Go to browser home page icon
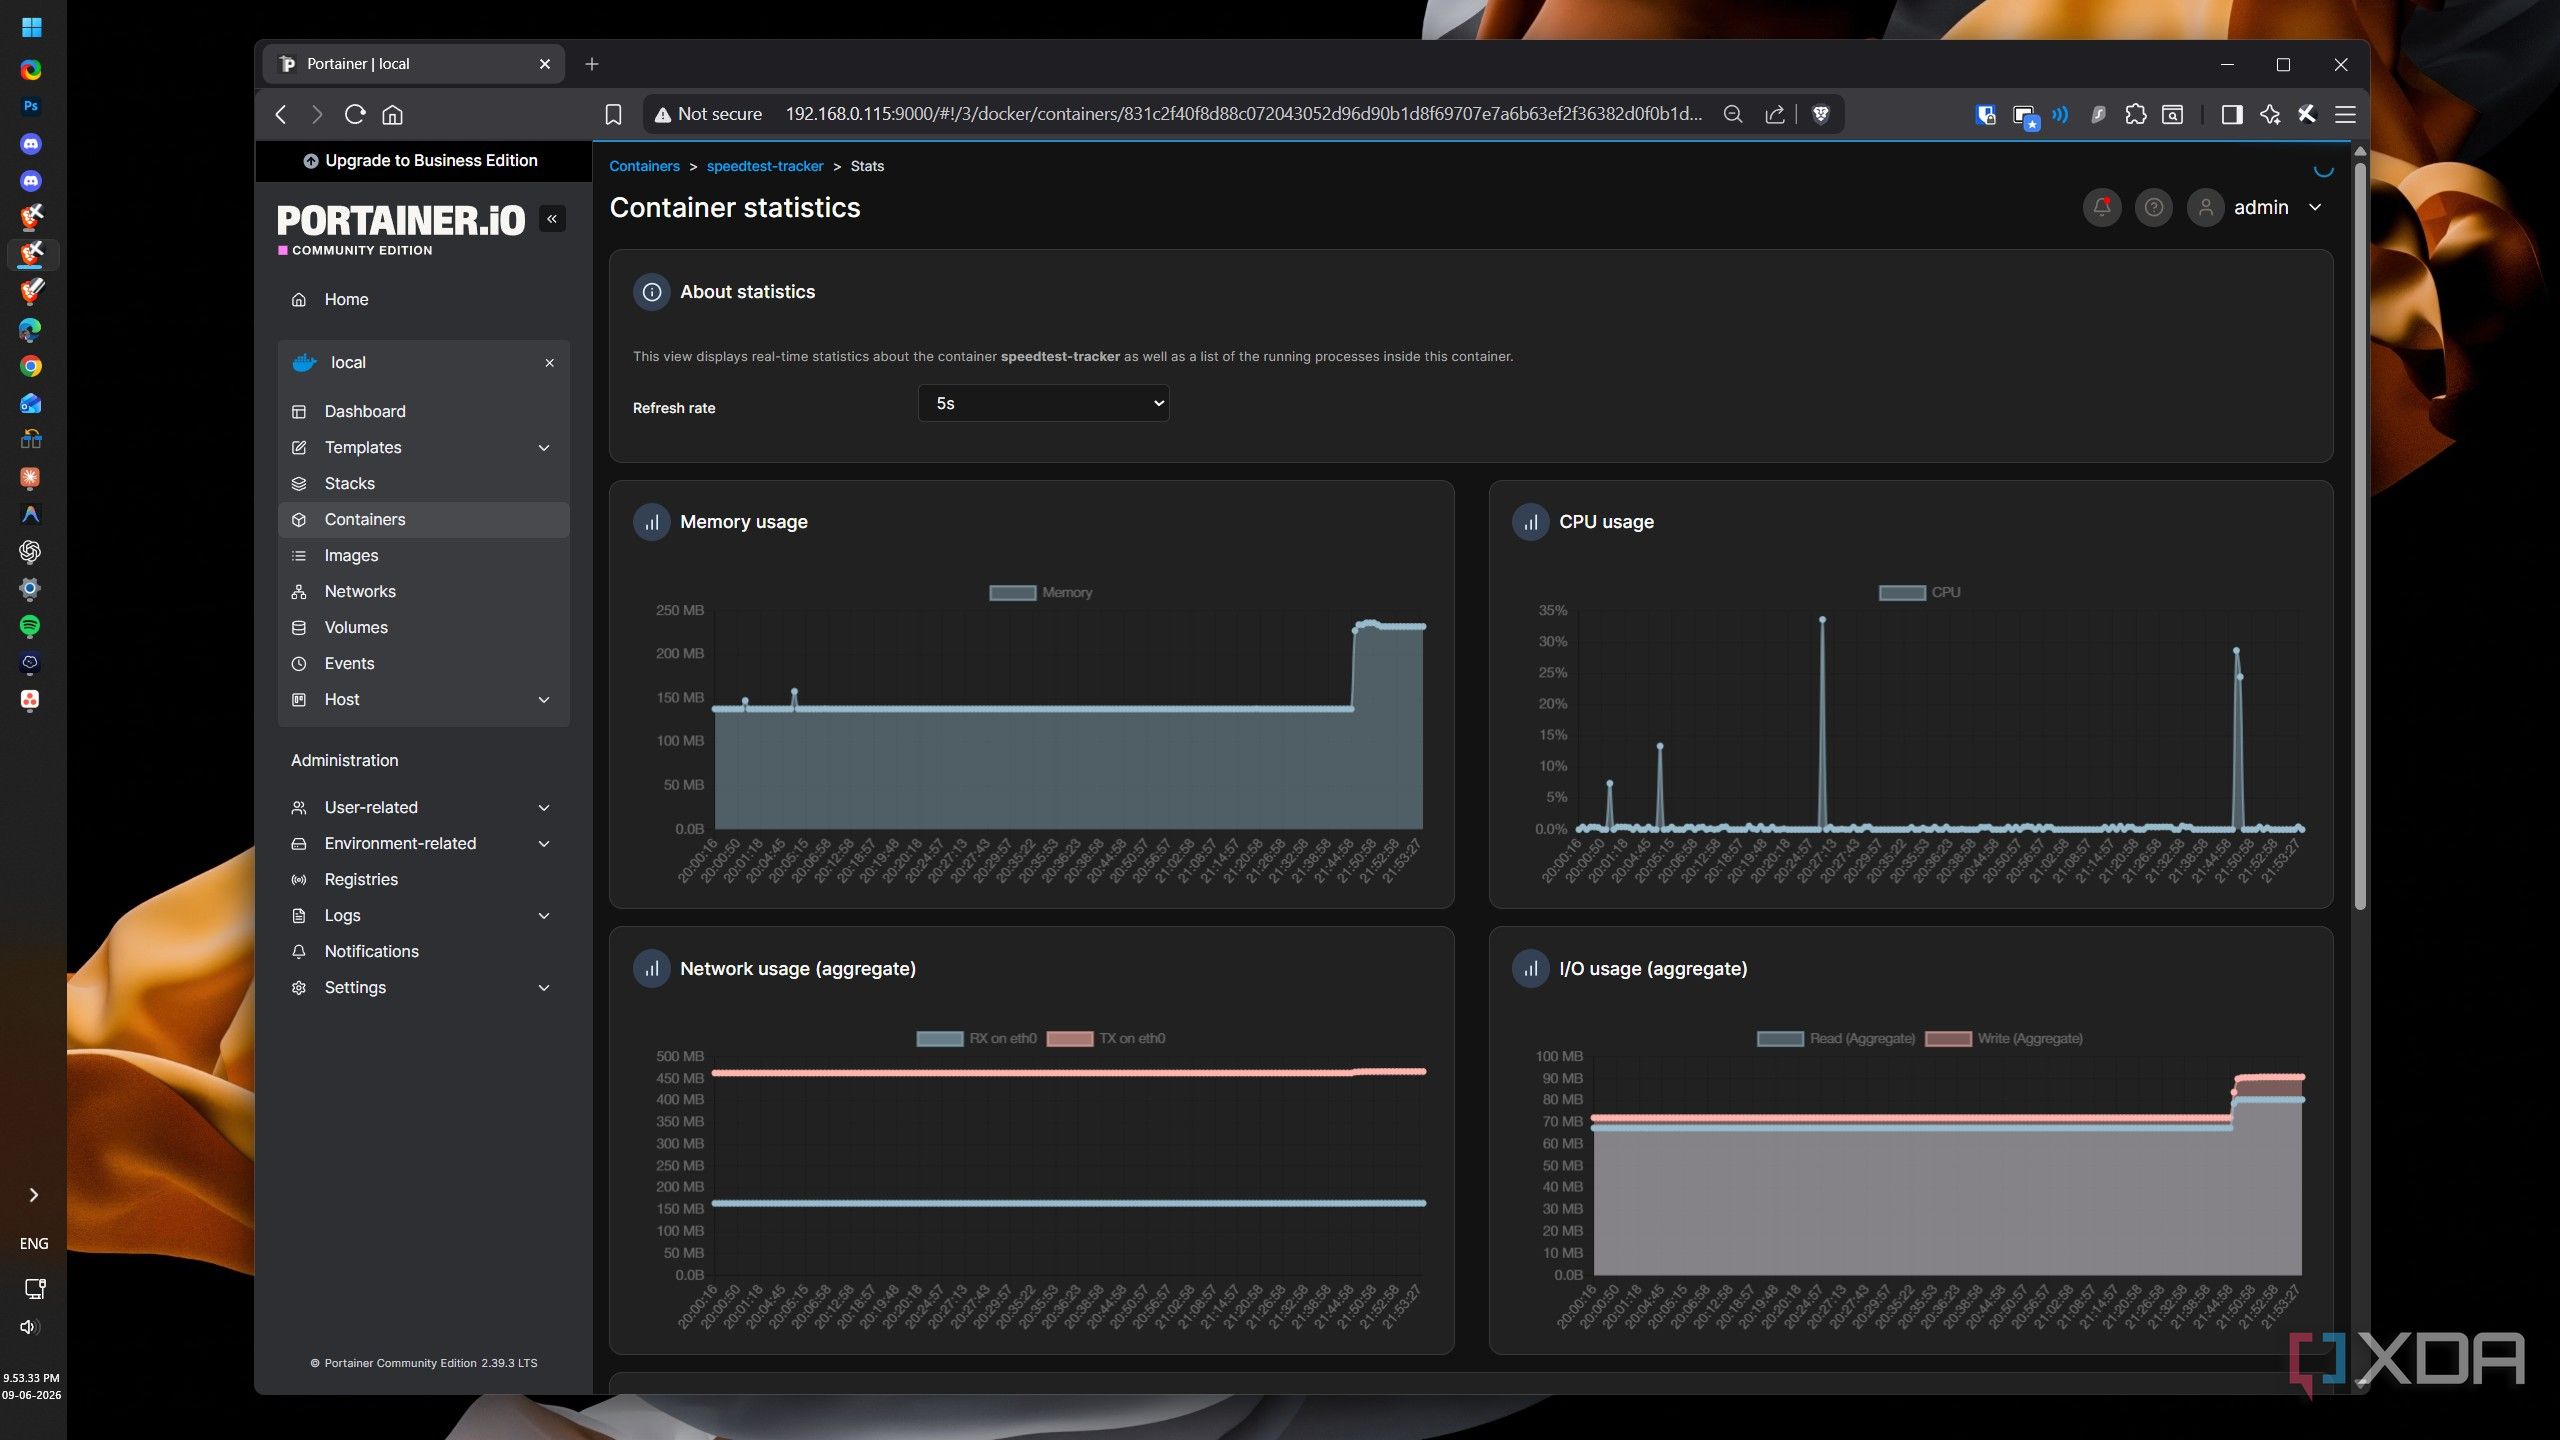2560x1440 pixels. [x=393, y=114]
